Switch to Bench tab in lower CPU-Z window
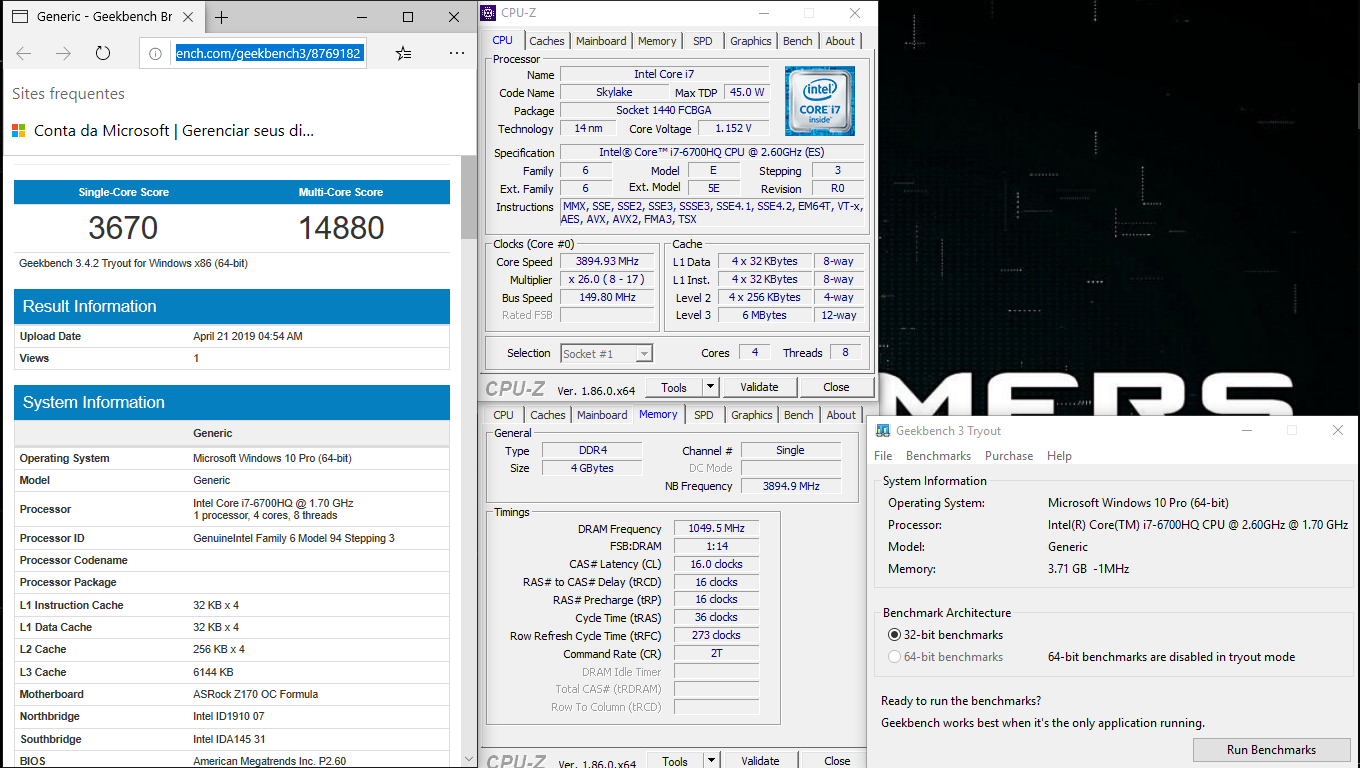The width and height of the screenshot is (1360, 768). pos(799,415)
